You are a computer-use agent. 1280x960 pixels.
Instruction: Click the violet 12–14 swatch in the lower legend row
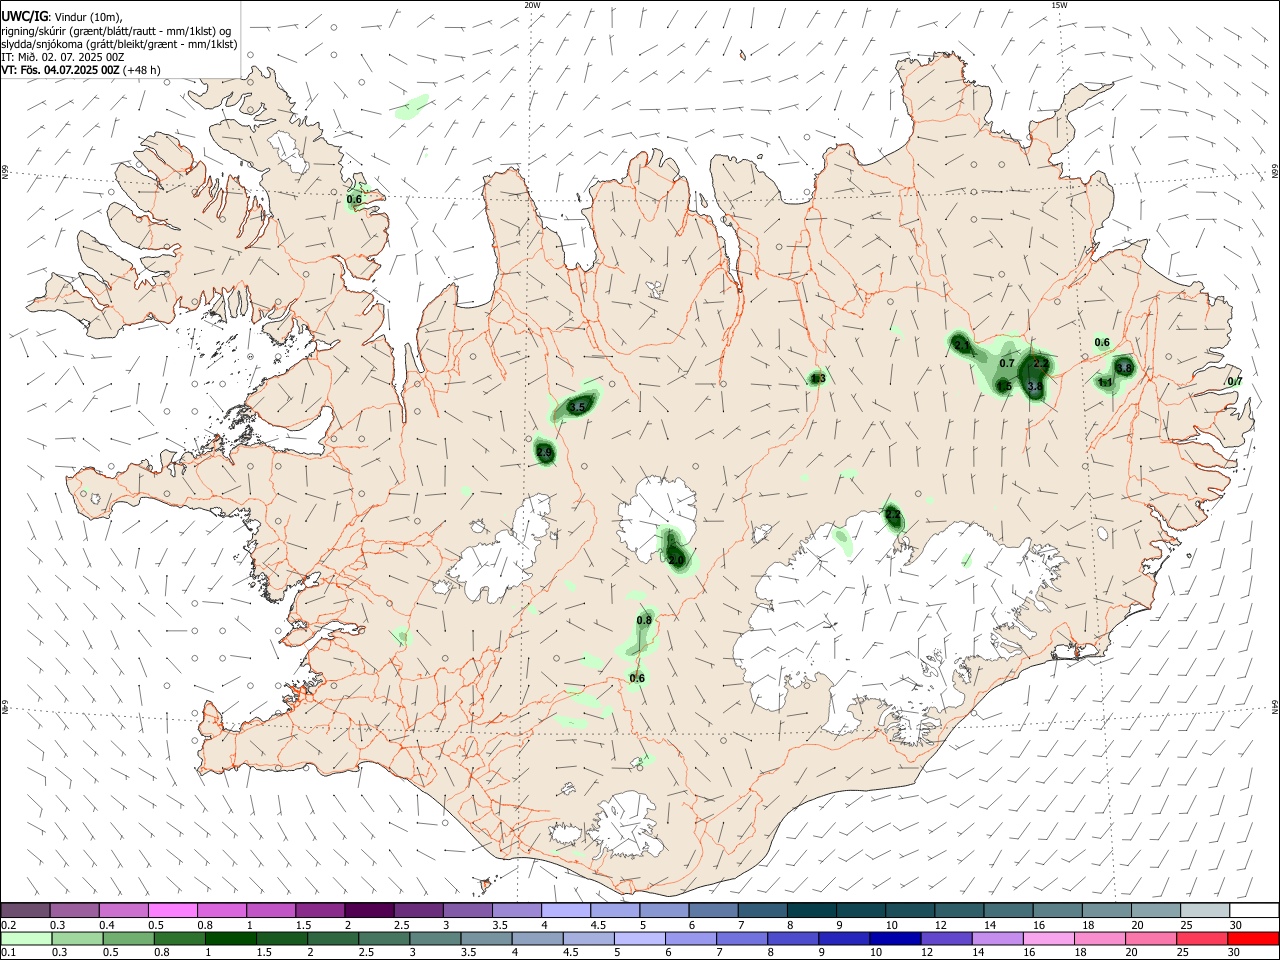pos(946,938)
